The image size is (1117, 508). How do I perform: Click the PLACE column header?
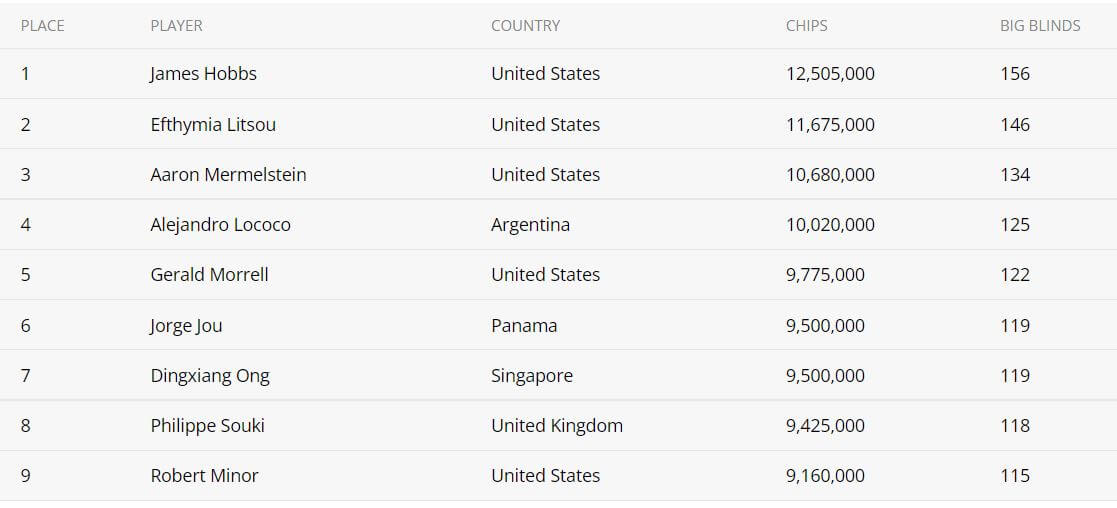coord(42,26)
